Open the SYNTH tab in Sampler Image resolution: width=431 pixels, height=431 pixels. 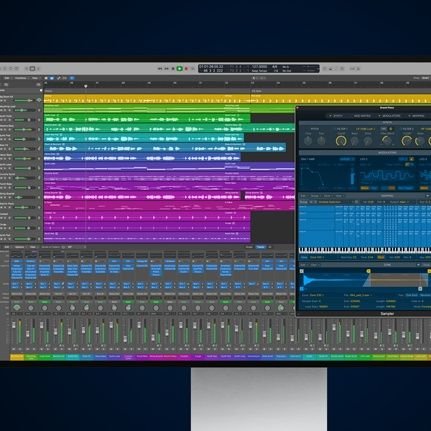point(337,116)
